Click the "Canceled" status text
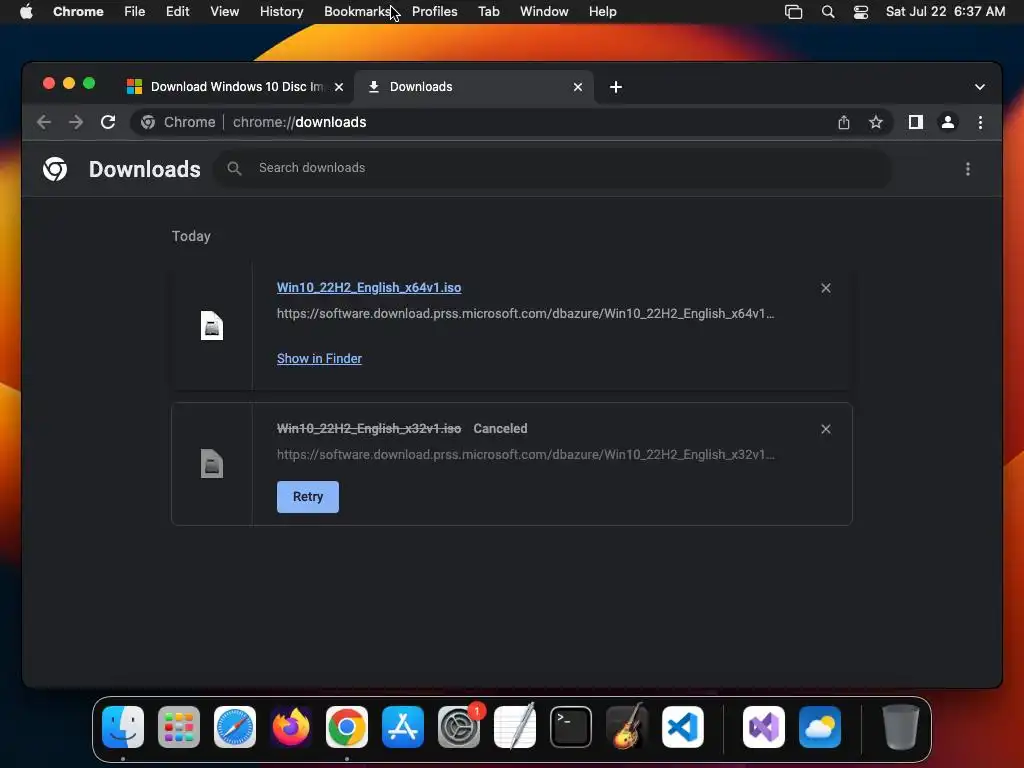Viewport: 1024px width, 768px height. tap(500, 428)
